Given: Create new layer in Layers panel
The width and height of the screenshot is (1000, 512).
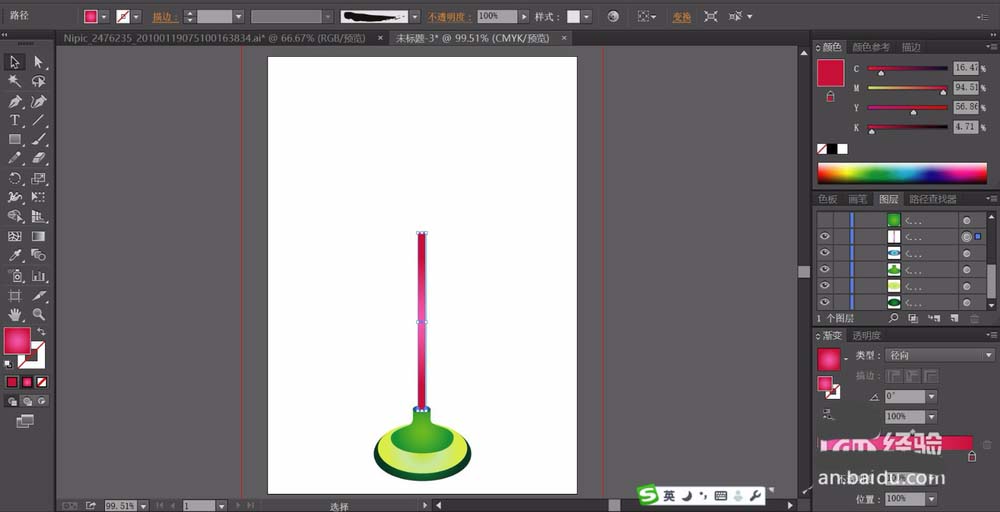Looking at the screenshot, I should (x=955, y=318).
